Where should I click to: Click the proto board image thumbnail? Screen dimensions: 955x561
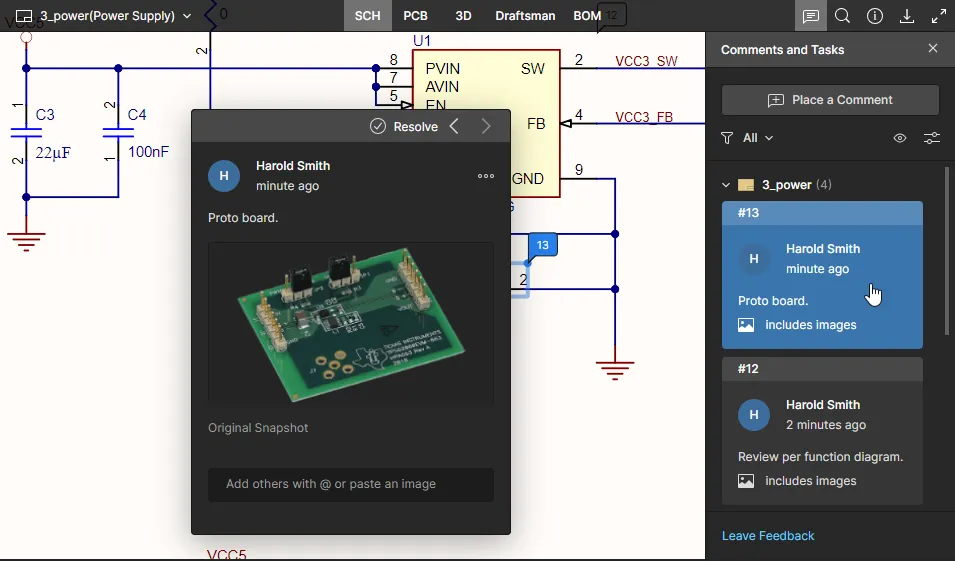350,323
